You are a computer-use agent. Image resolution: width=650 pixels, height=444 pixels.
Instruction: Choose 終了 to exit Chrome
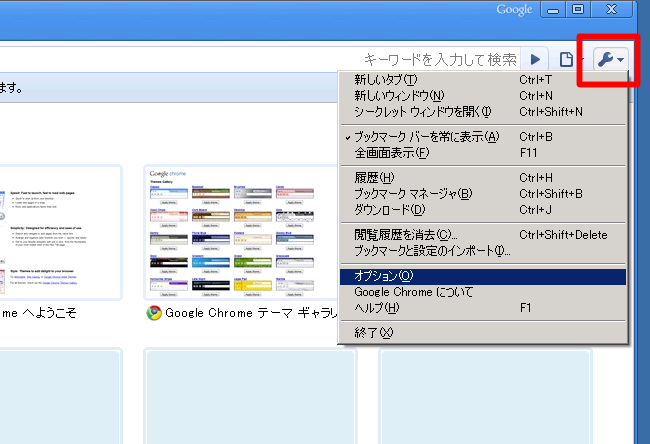374,333
